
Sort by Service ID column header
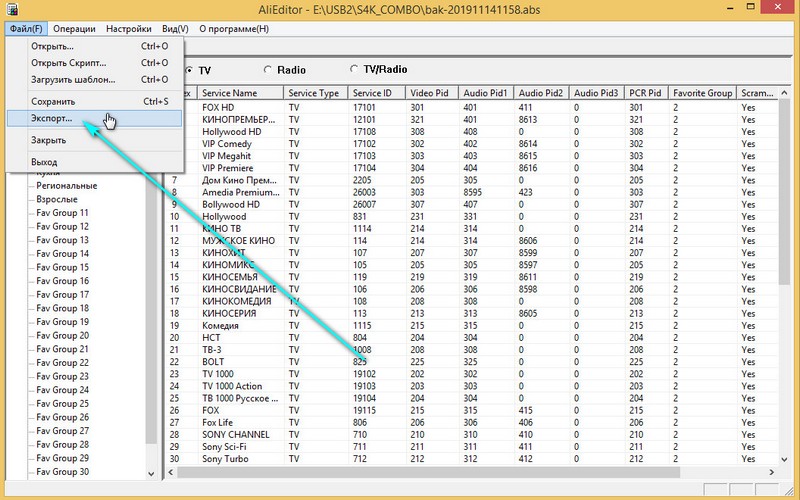pyautogui.click(x=377, y=93)
